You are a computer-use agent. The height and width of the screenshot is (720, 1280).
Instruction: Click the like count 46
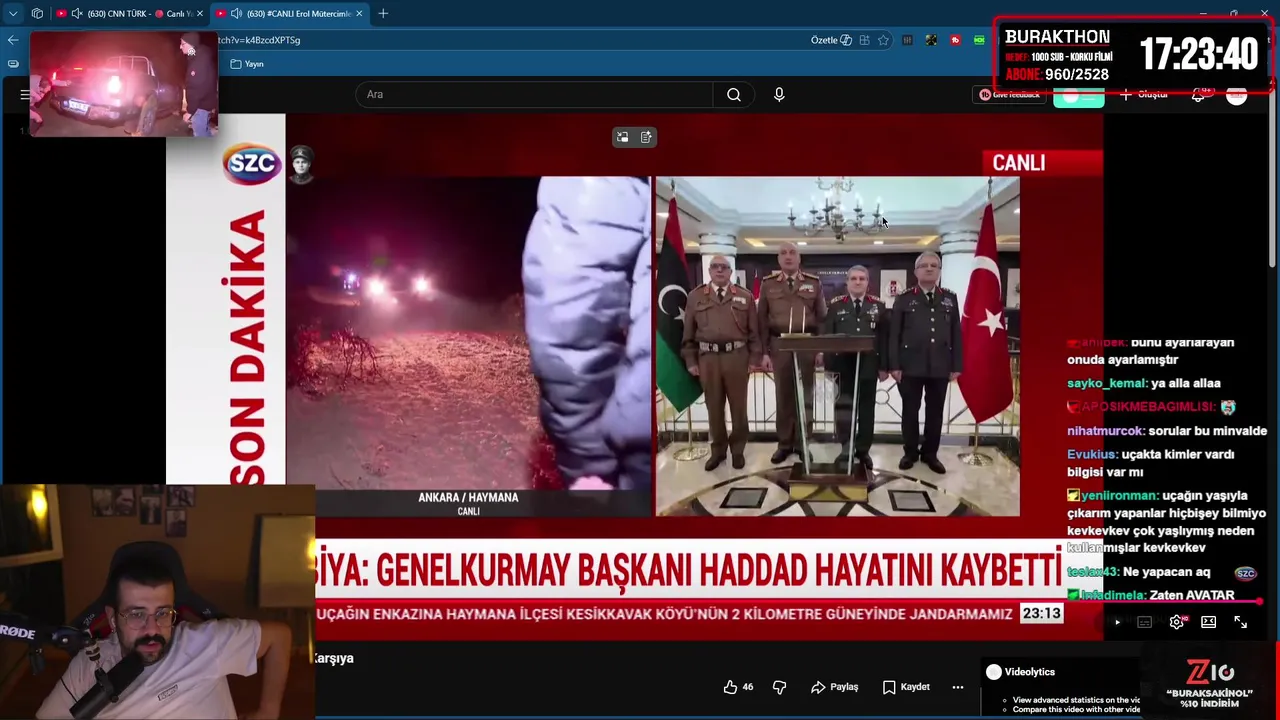[748, 687]
